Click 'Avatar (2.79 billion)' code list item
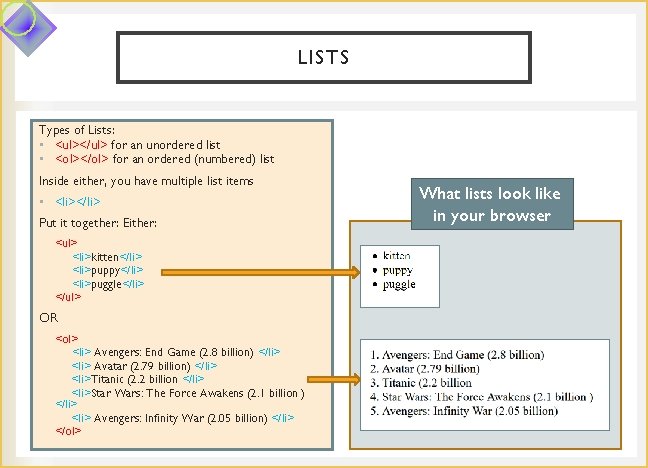 144,366
